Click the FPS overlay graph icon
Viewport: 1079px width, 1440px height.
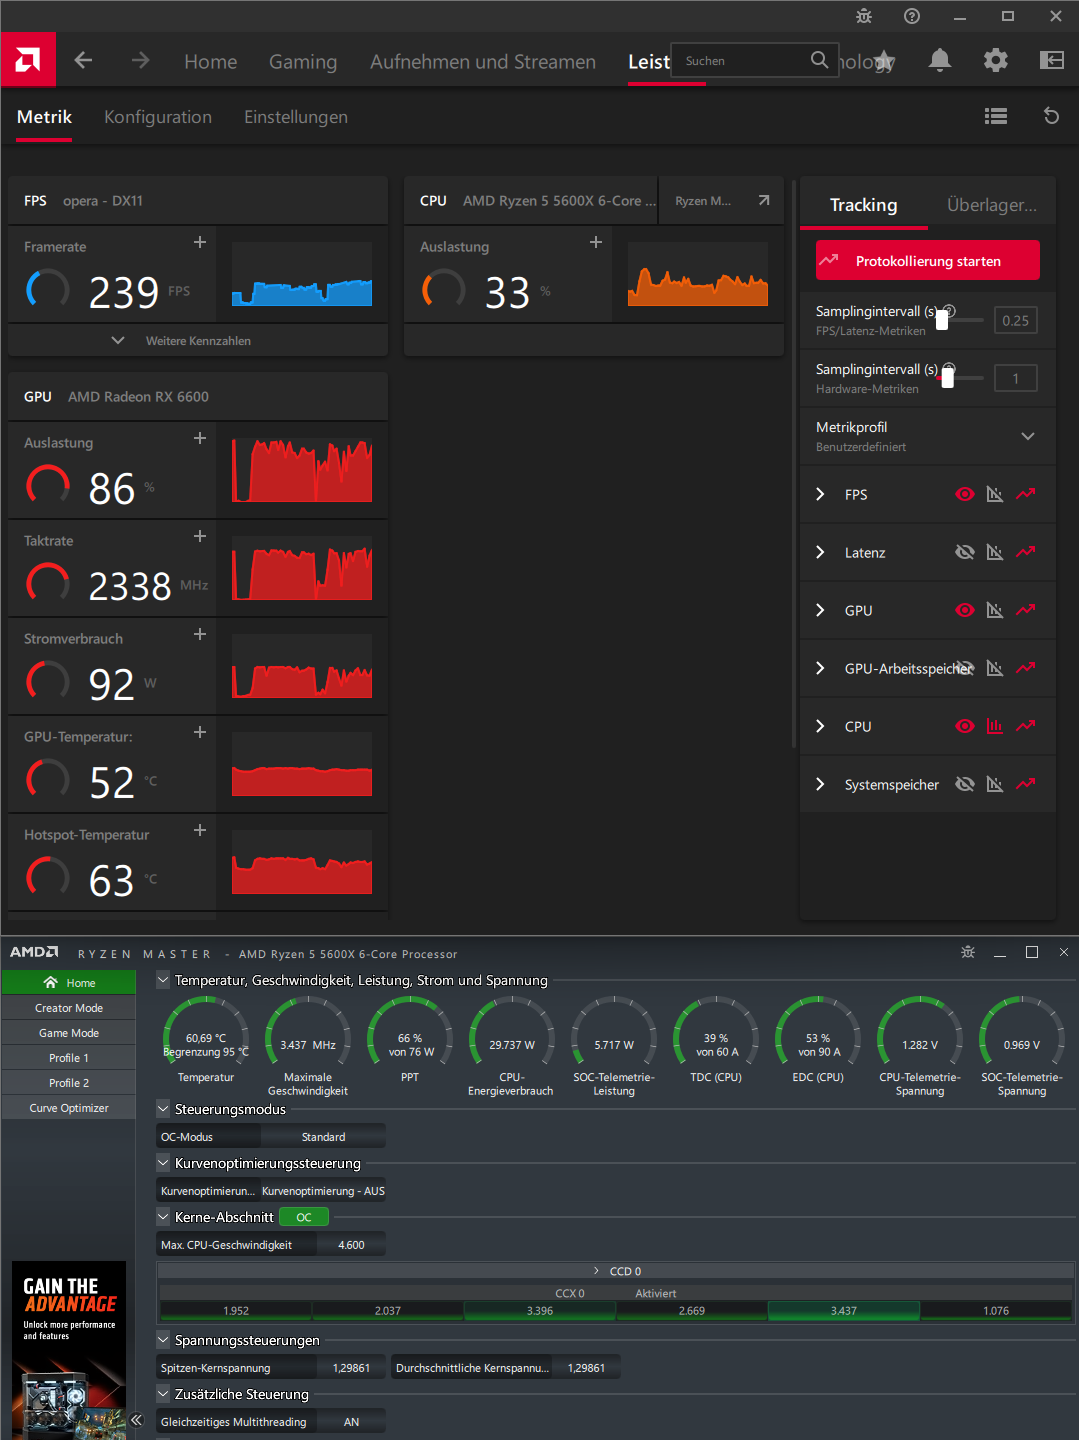click(995, 494)
